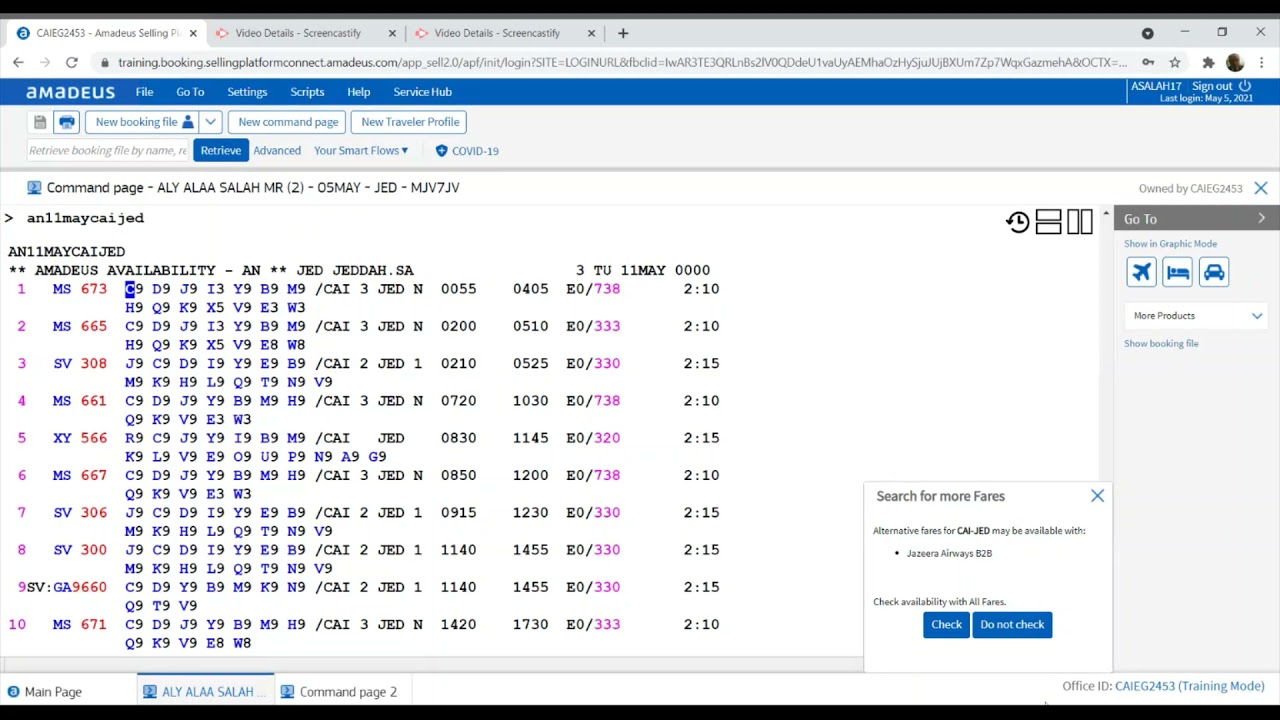Click command line an11maycaijed
1280x720 pixels.
85,218
